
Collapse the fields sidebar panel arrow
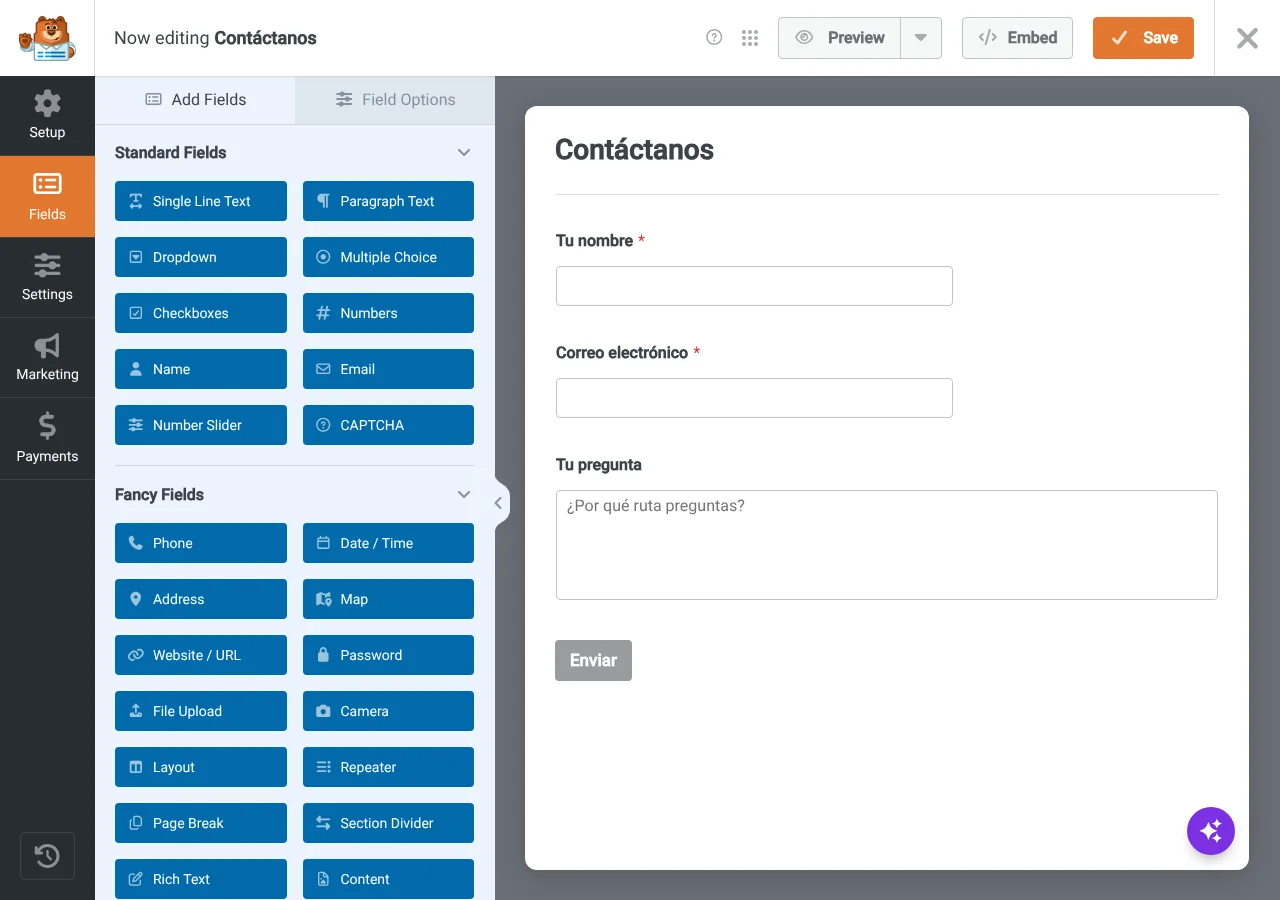coord(498,503)
